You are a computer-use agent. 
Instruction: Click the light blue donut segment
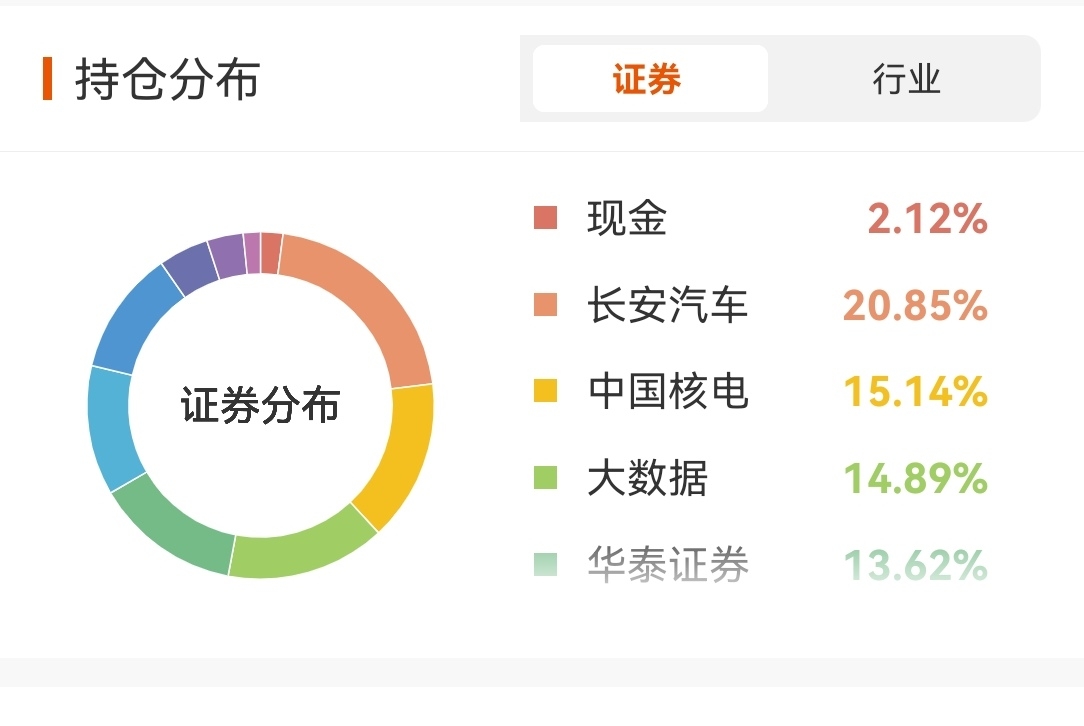click(x=112, y=429)
